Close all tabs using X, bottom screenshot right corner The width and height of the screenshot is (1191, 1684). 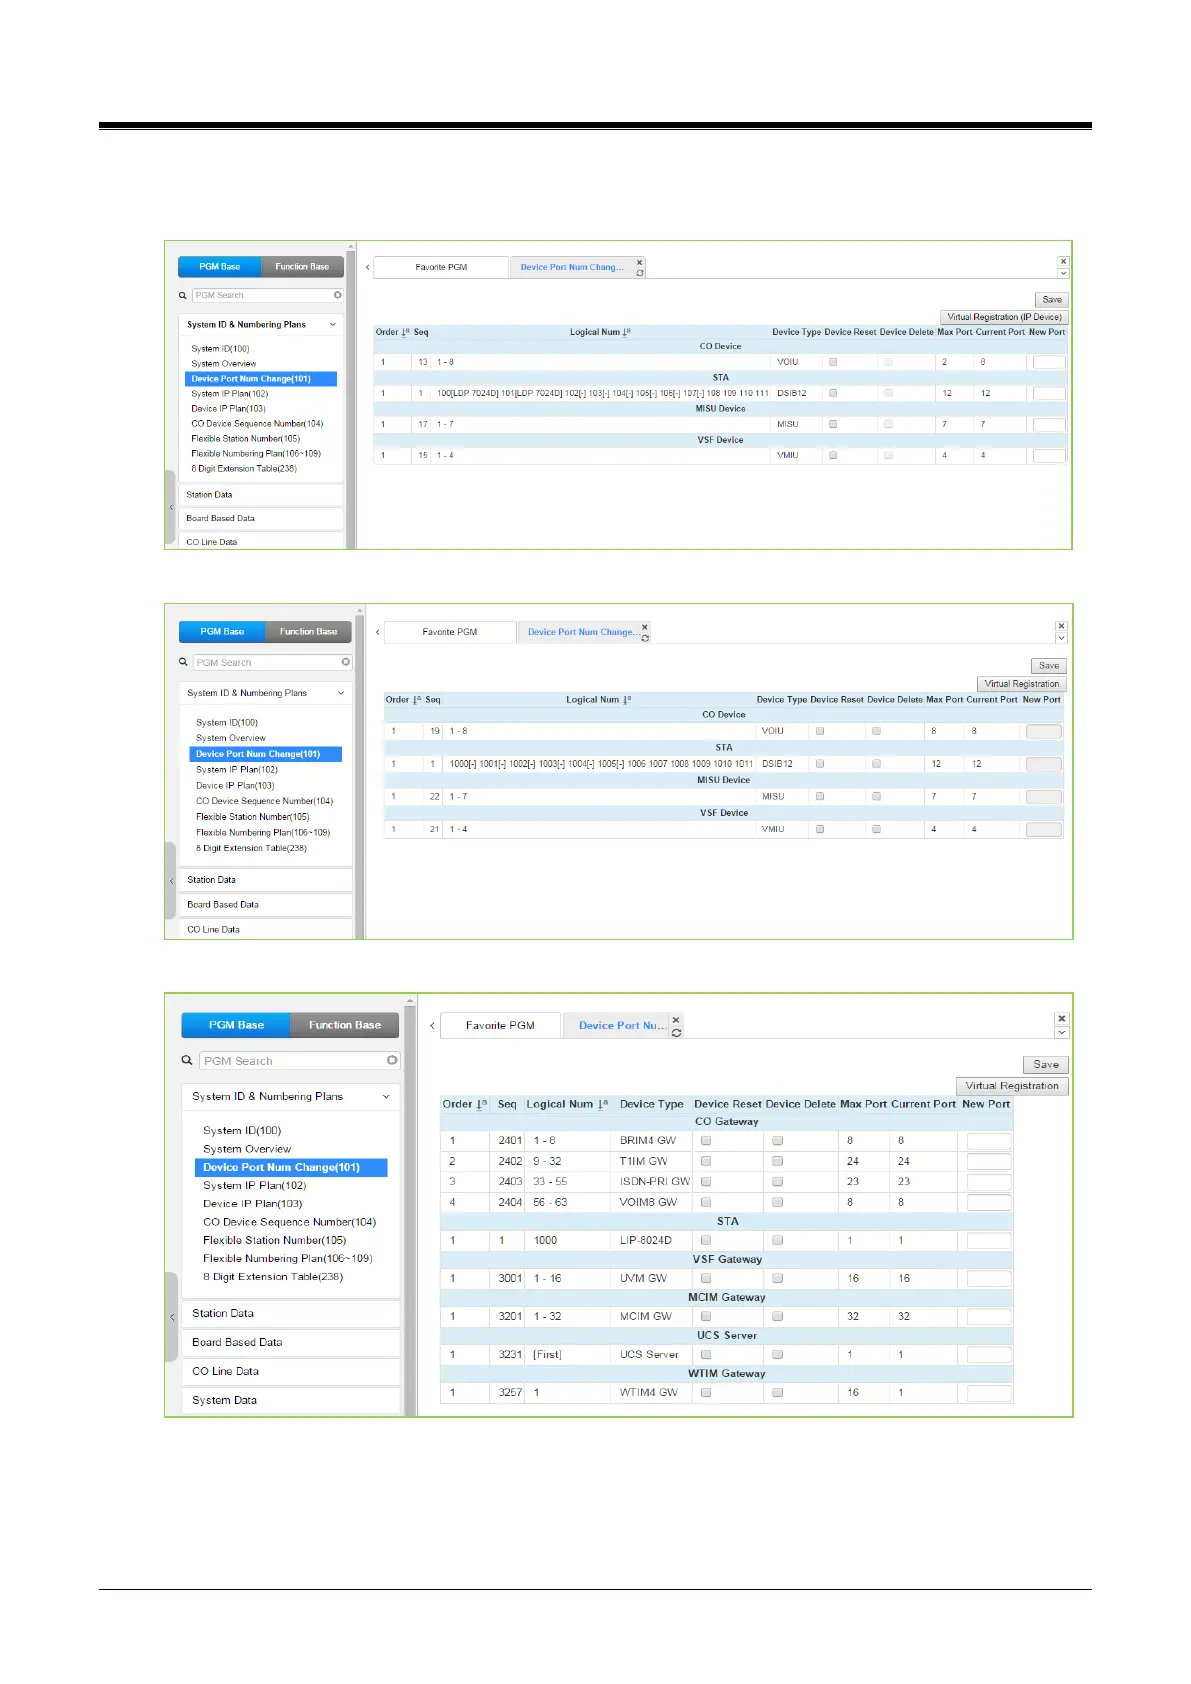click(x=1062, y=1018)
